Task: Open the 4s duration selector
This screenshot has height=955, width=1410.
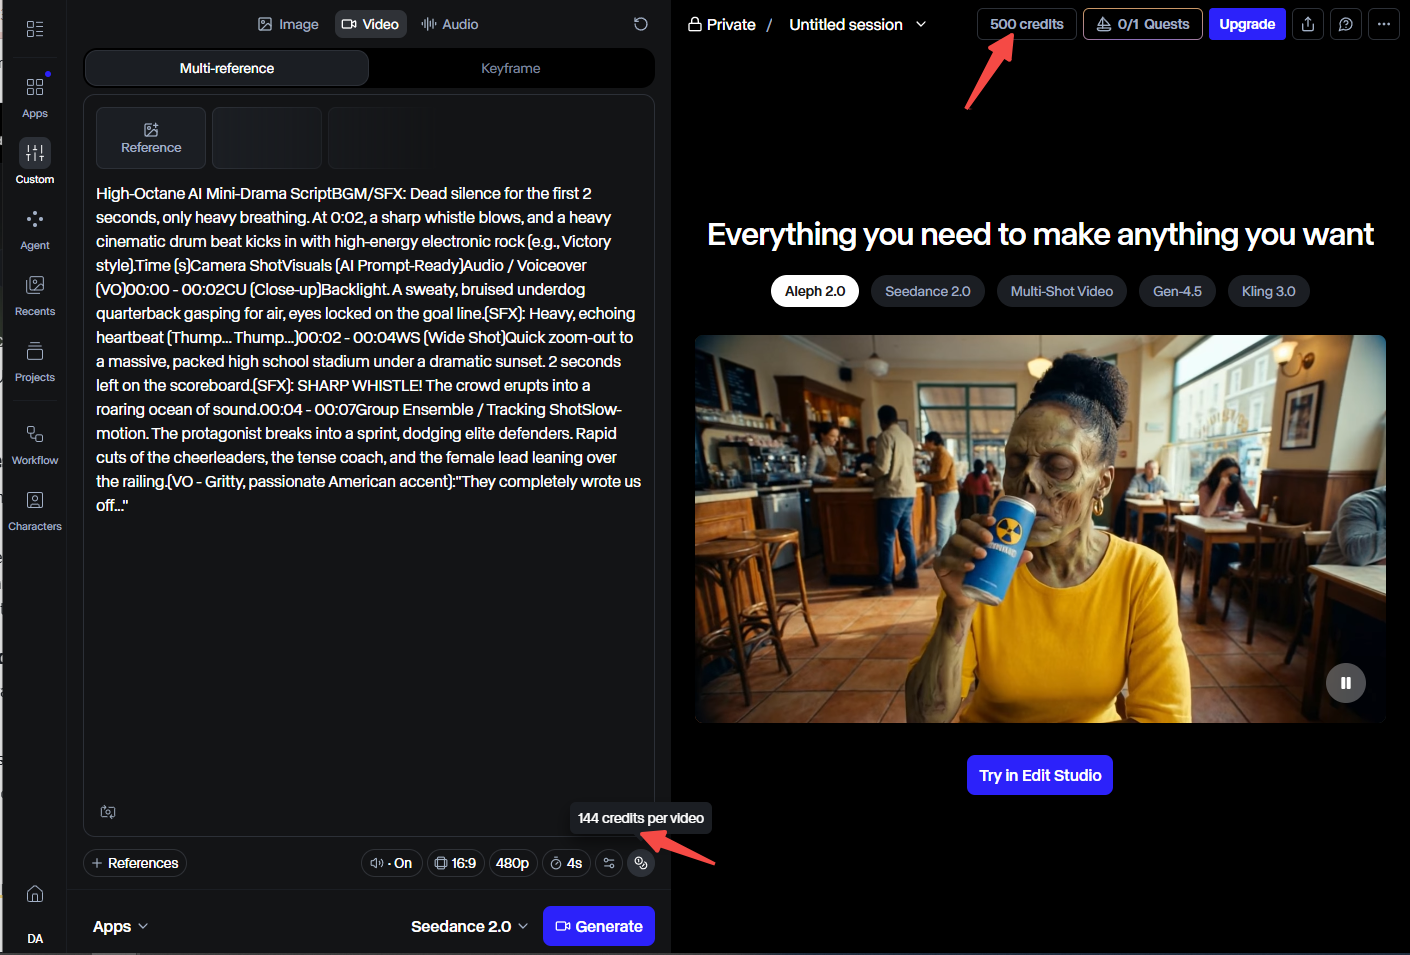Action: [x=566, y=863]
